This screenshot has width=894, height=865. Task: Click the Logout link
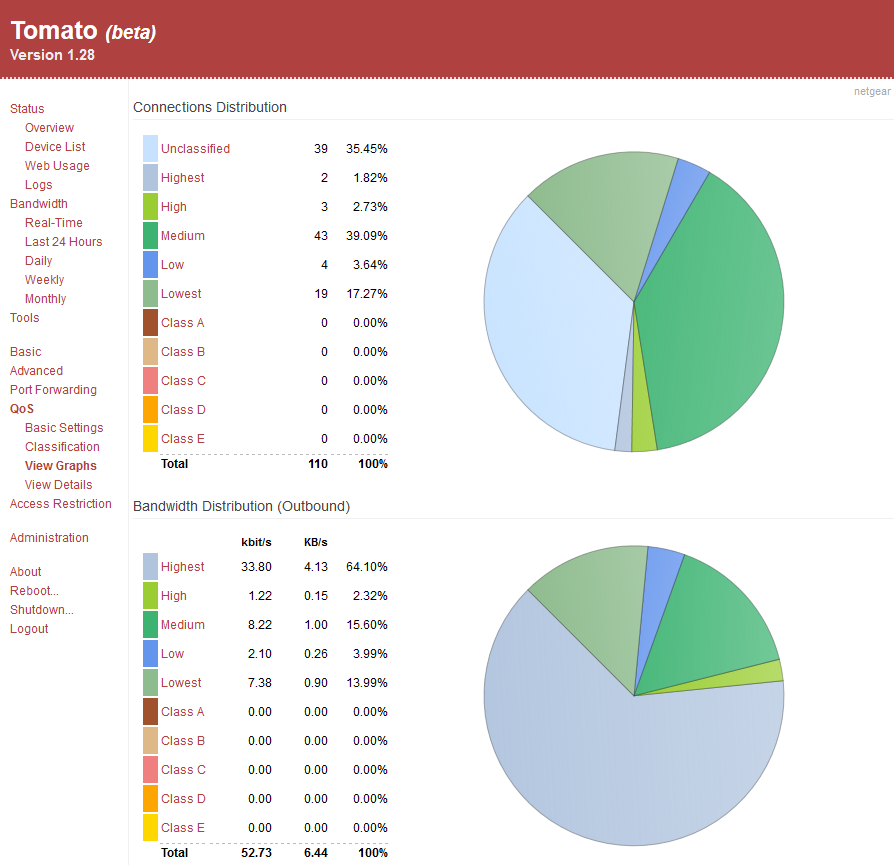click(29, 629)
